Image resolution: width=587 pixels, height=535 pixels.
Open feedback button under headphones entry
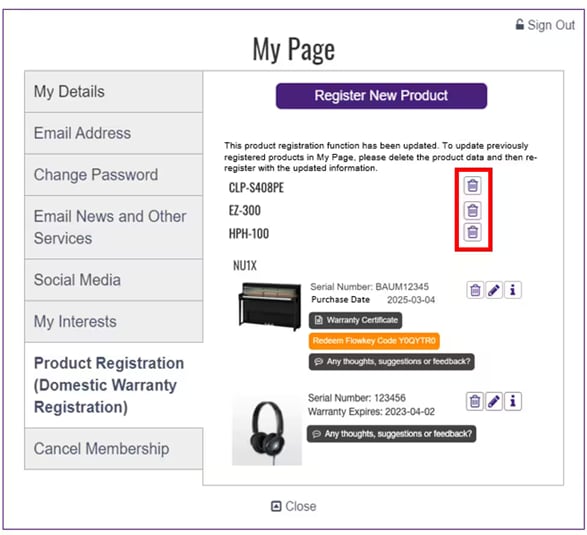(x=392, y=434)
